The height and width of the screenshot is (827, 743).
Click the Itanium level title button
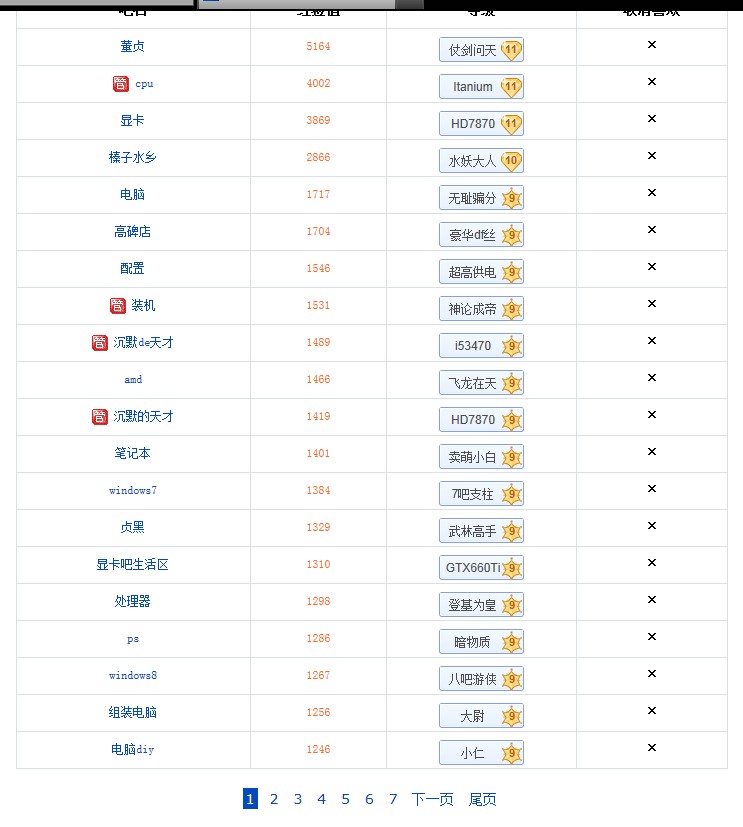click(472, 87)
